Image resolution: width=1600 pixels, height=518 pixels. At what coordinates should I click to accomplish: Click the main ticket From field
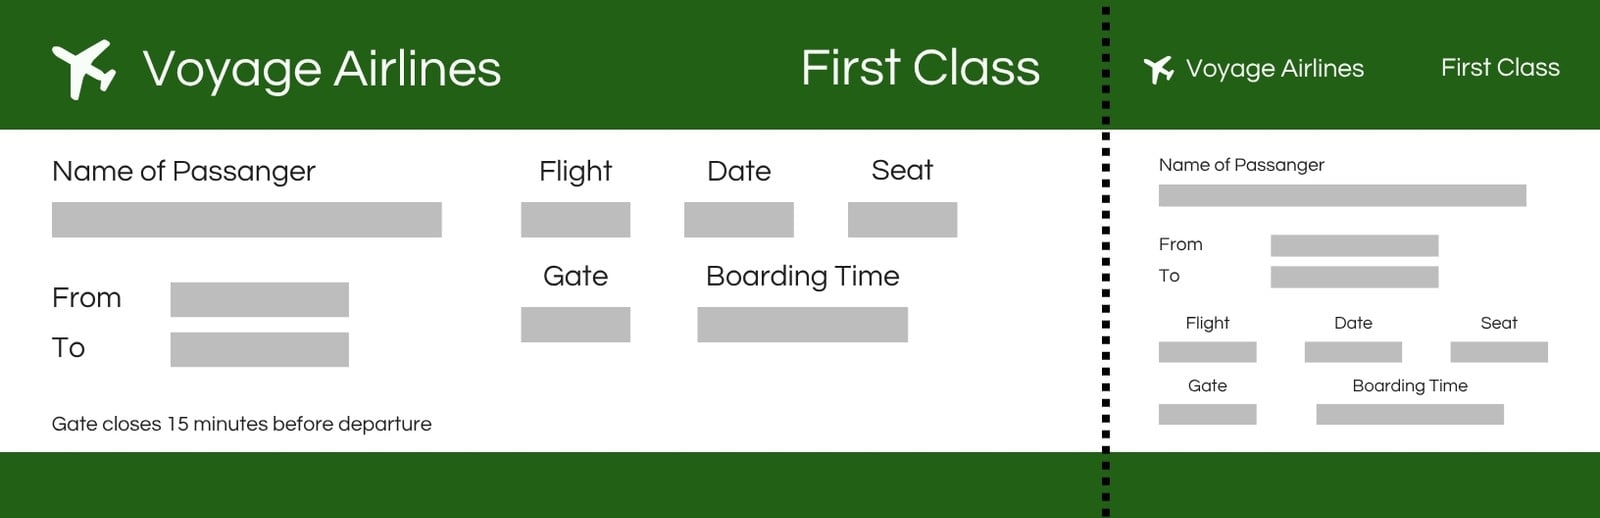(259, 299)
